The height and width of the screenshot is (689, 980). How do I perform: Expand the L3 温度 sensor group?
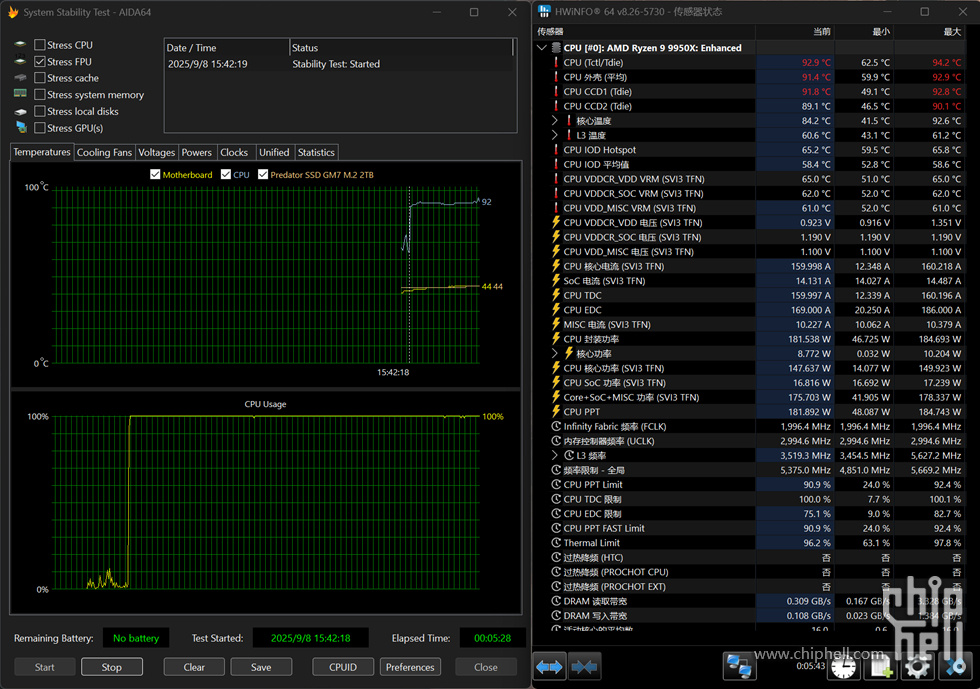click(x=554, y=135)
